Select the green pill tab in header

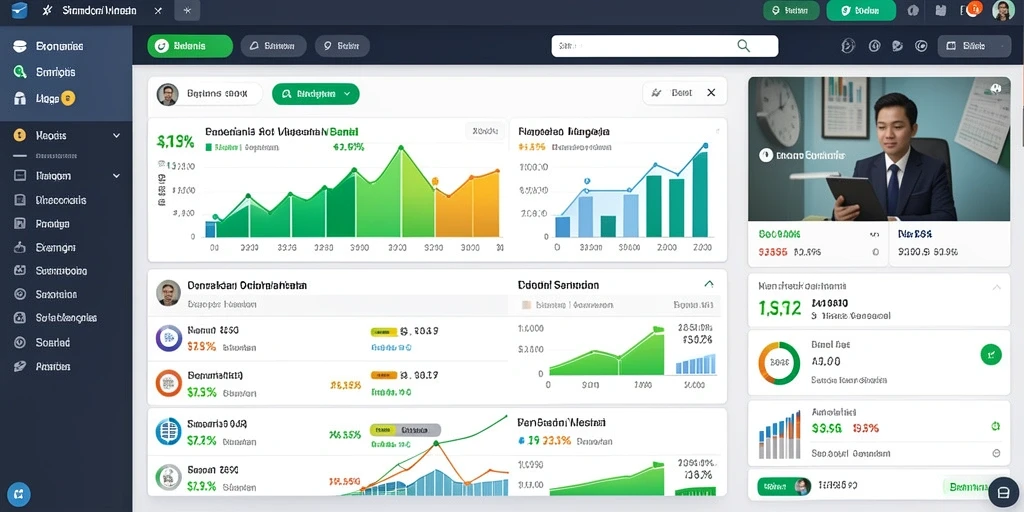tap(190, 46)
